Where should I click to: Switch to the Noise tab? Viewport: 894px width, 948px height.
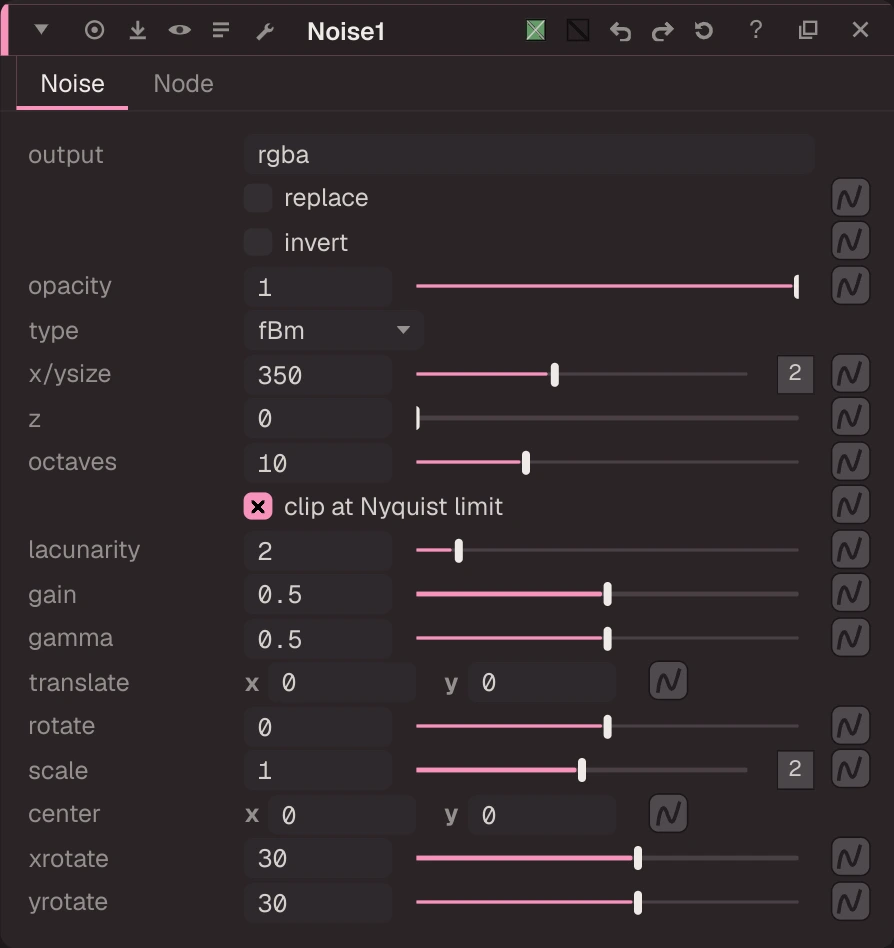pos(73,84)
